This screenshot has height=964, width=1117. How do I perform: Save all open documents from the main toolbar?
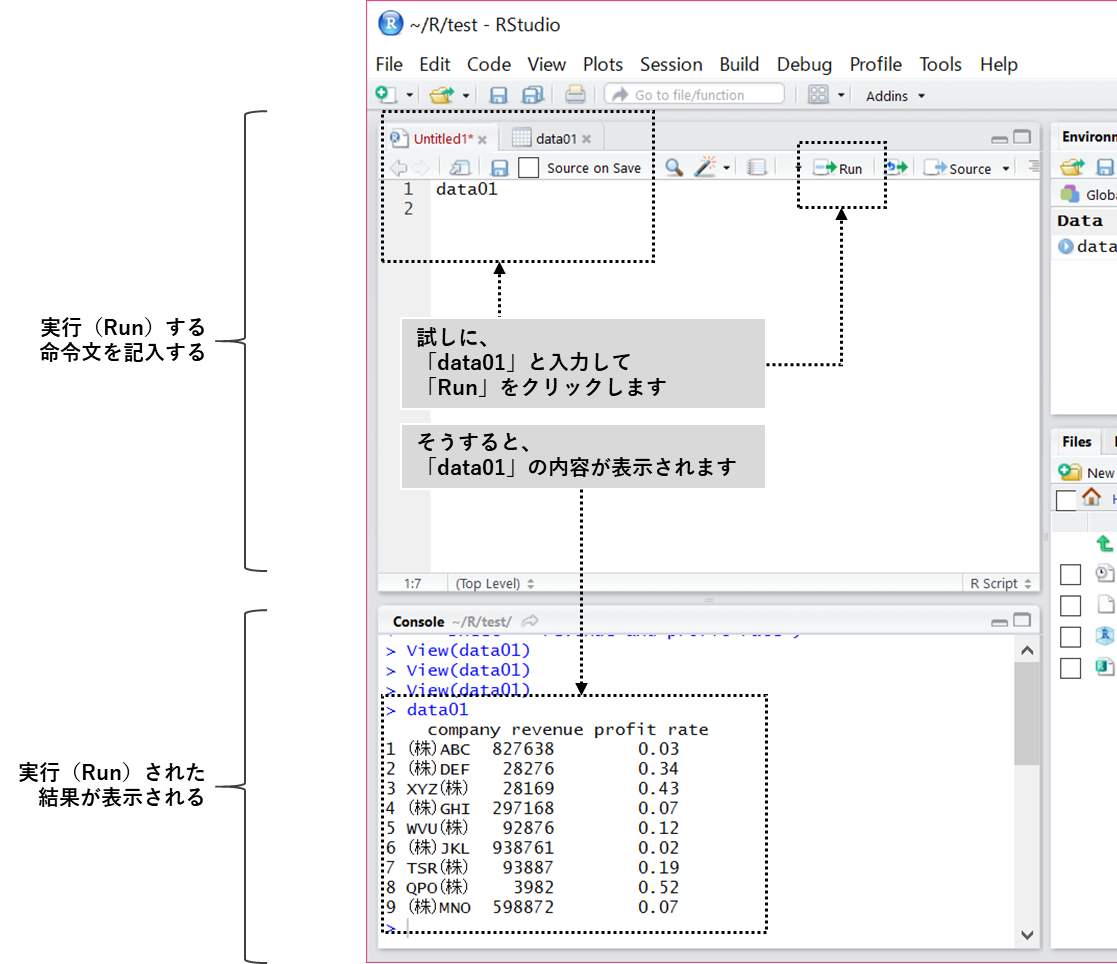pyautogui.click(x=532, y=95)
